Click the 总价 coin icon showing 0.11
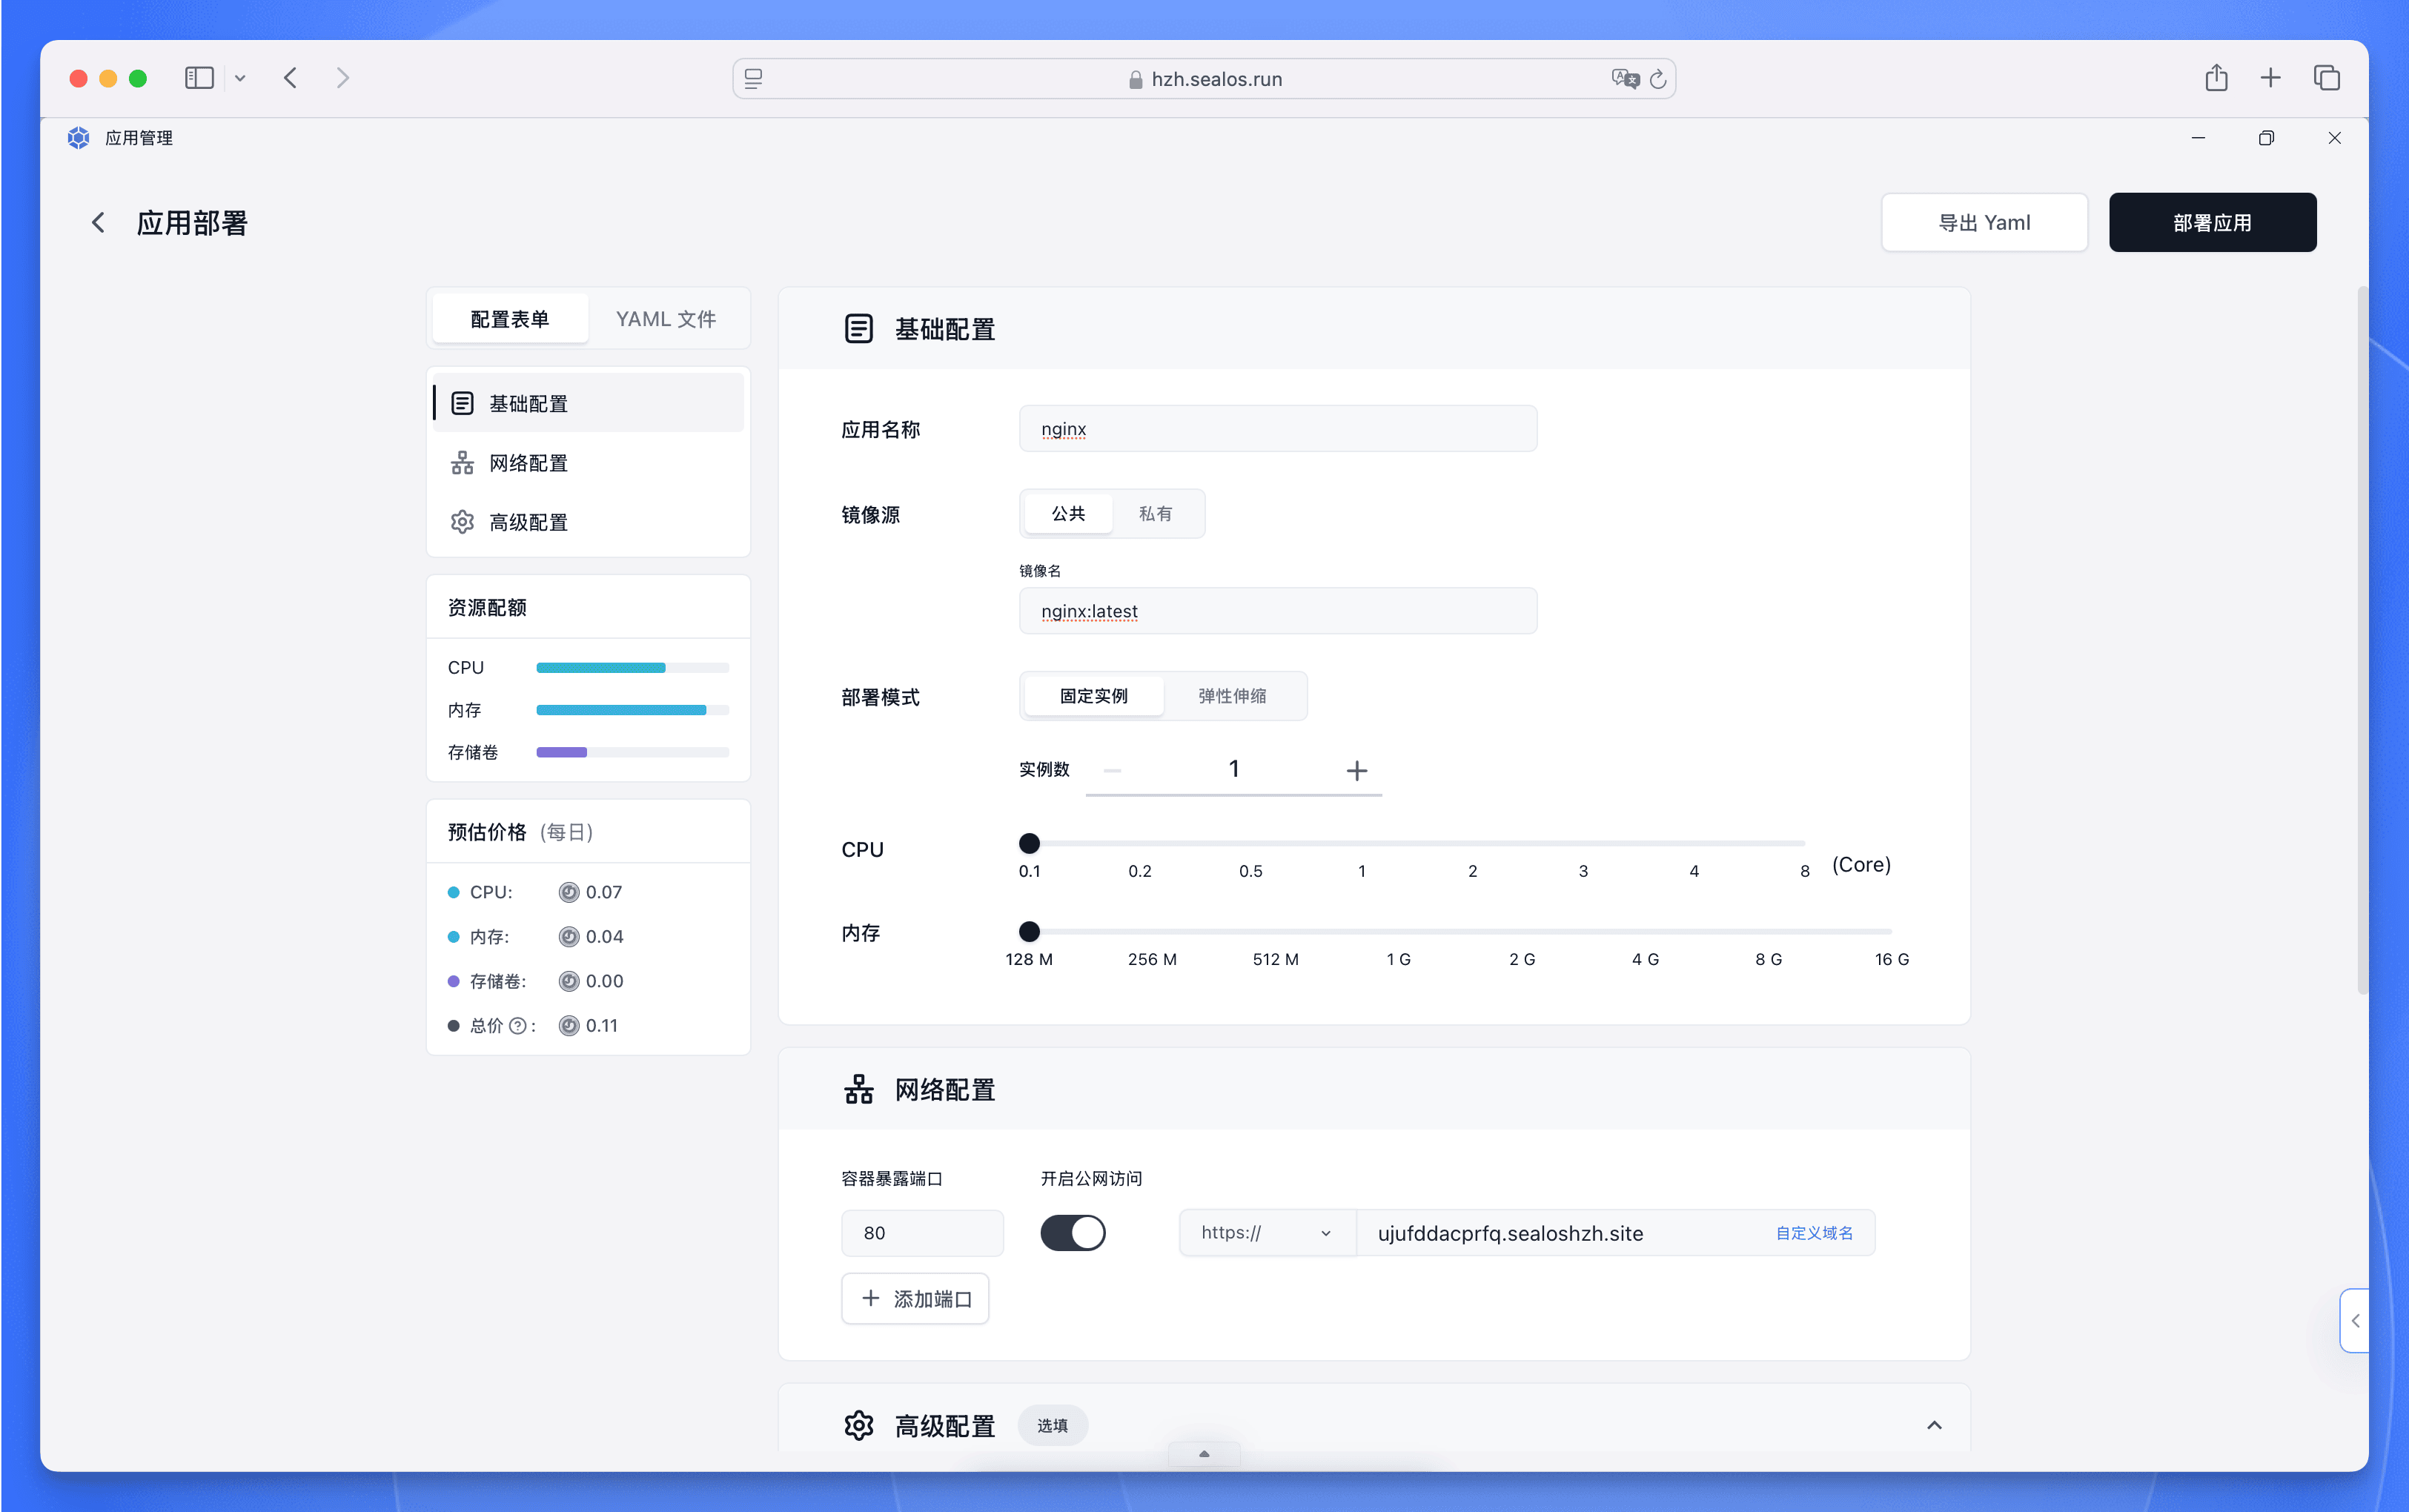Viewport: 2409px width, 1512px height. tap(569, 1026)
